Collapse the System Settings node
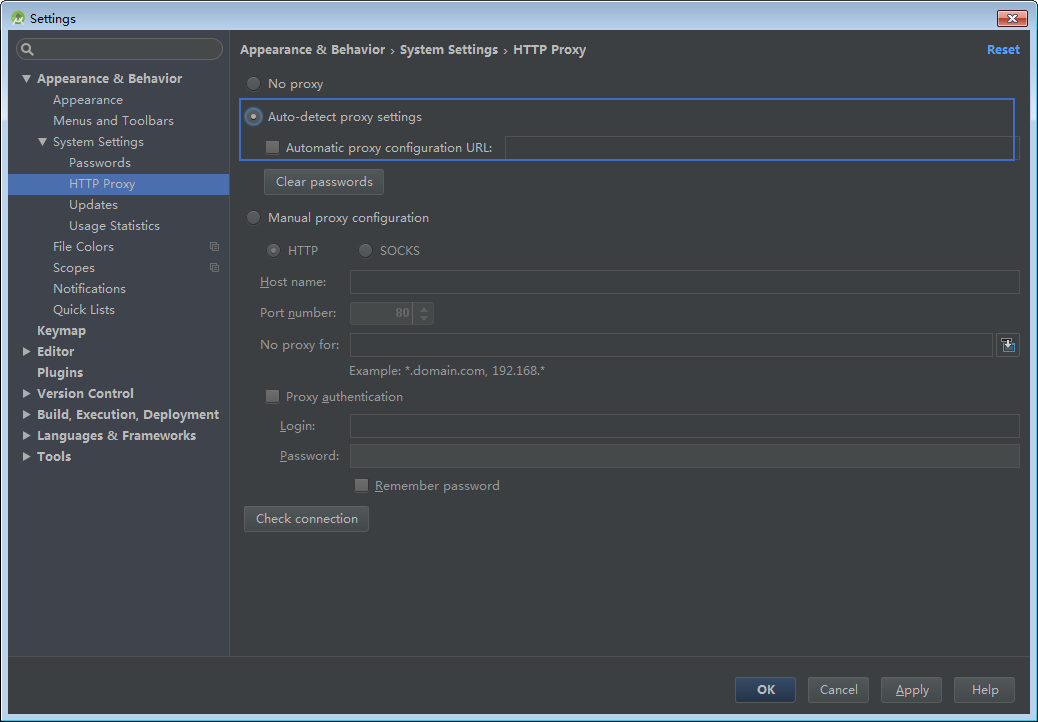This screenshot has height=722, width=1038. click(43, 142)
